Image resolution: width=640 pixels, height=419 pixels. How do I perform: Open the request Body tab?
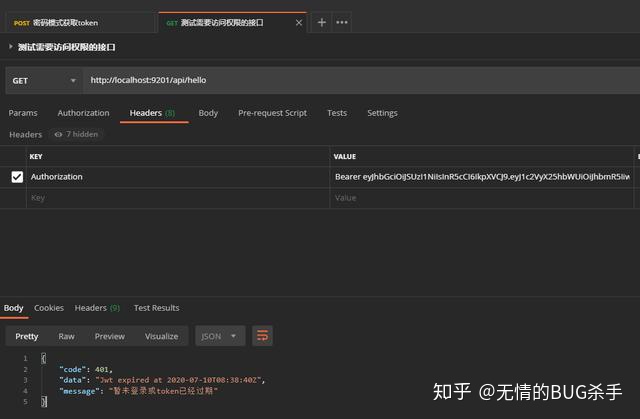208,113
